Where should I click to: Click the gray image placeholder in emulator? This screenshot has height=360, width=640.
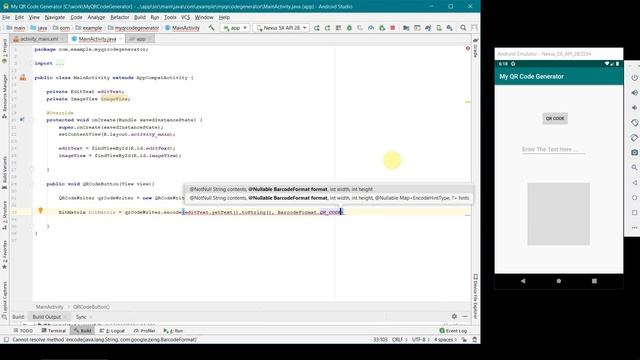[x=558, y=214]
